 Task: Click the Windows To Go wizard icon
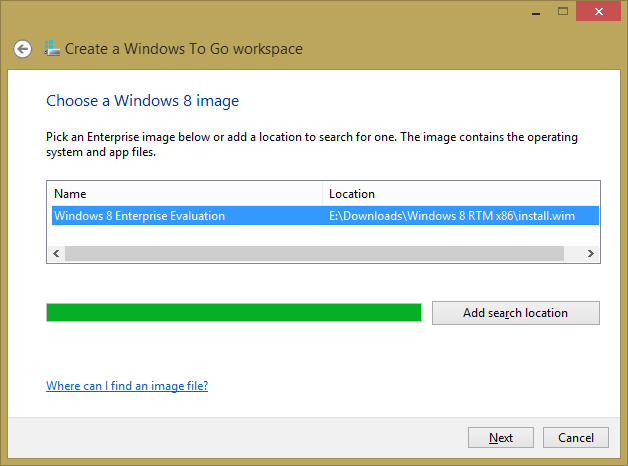click(52, 48)
